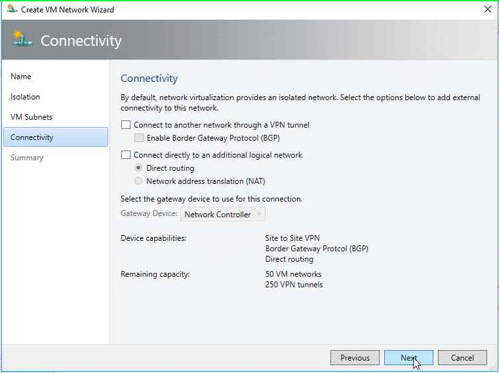
Task: Enable Connect to another network through VPN tunnel
Action: [126, 125]
